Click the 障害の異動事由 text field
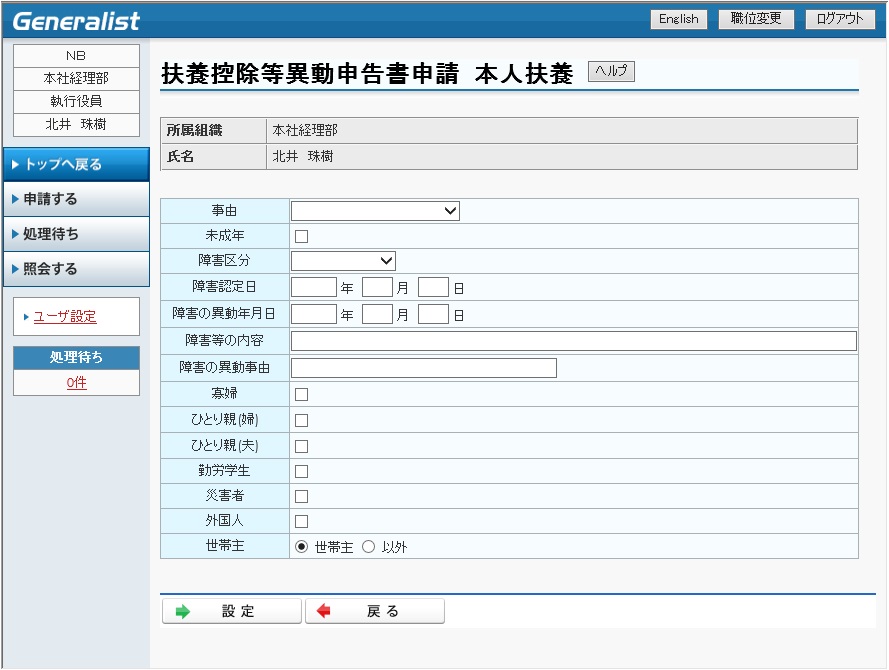This screenshot has height=670, width=889. [x=424, y=368]
